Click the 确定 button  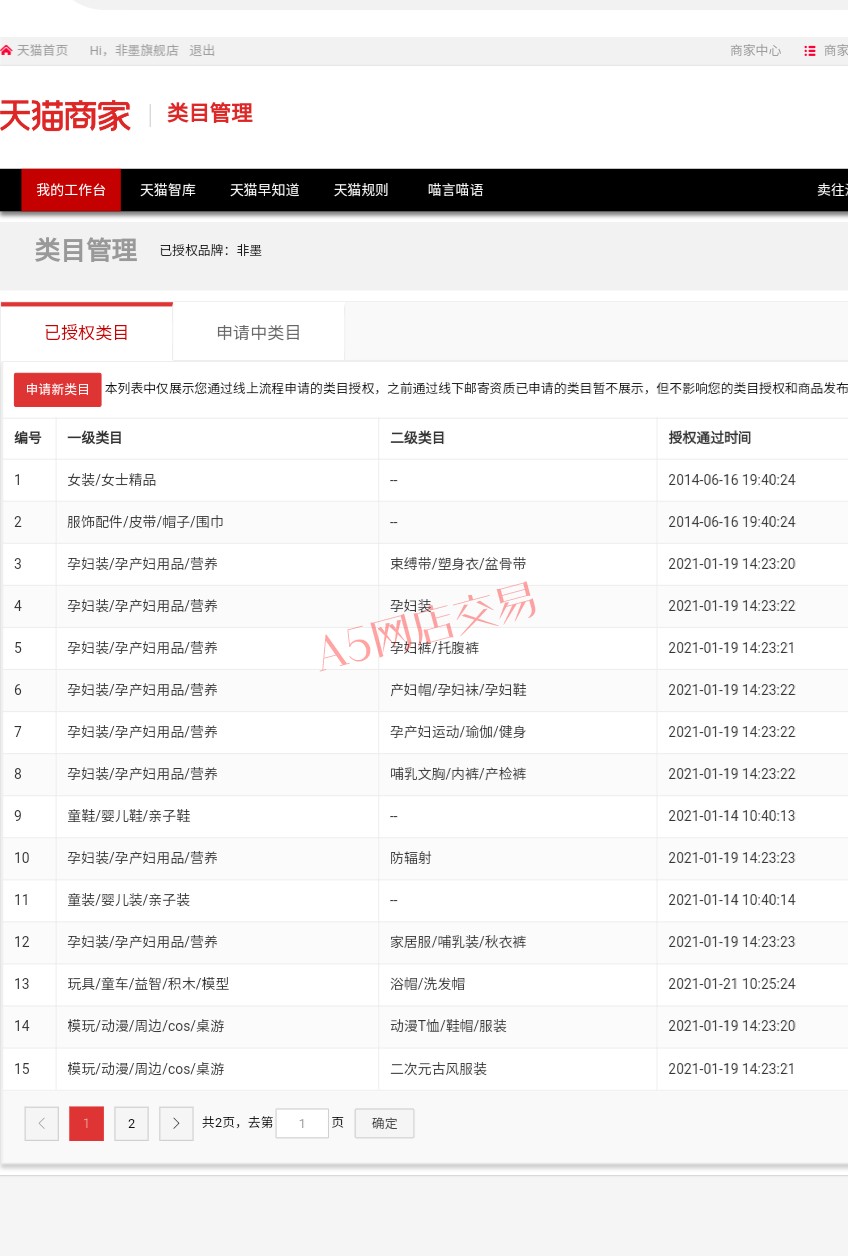coord(385,1123)
